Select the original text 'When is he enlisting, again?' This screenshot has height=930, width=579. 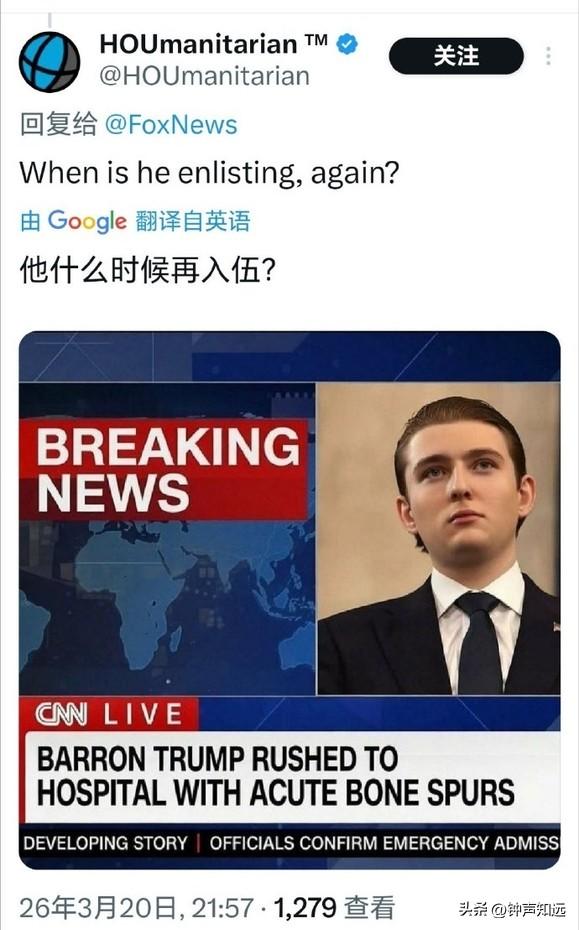[x=209, y=173]
